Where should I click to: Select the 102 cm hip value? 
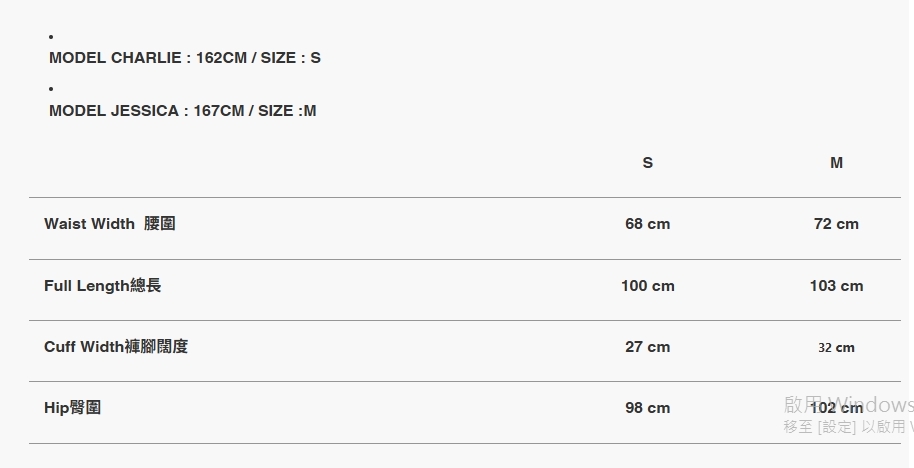click(x=837, y=409)
